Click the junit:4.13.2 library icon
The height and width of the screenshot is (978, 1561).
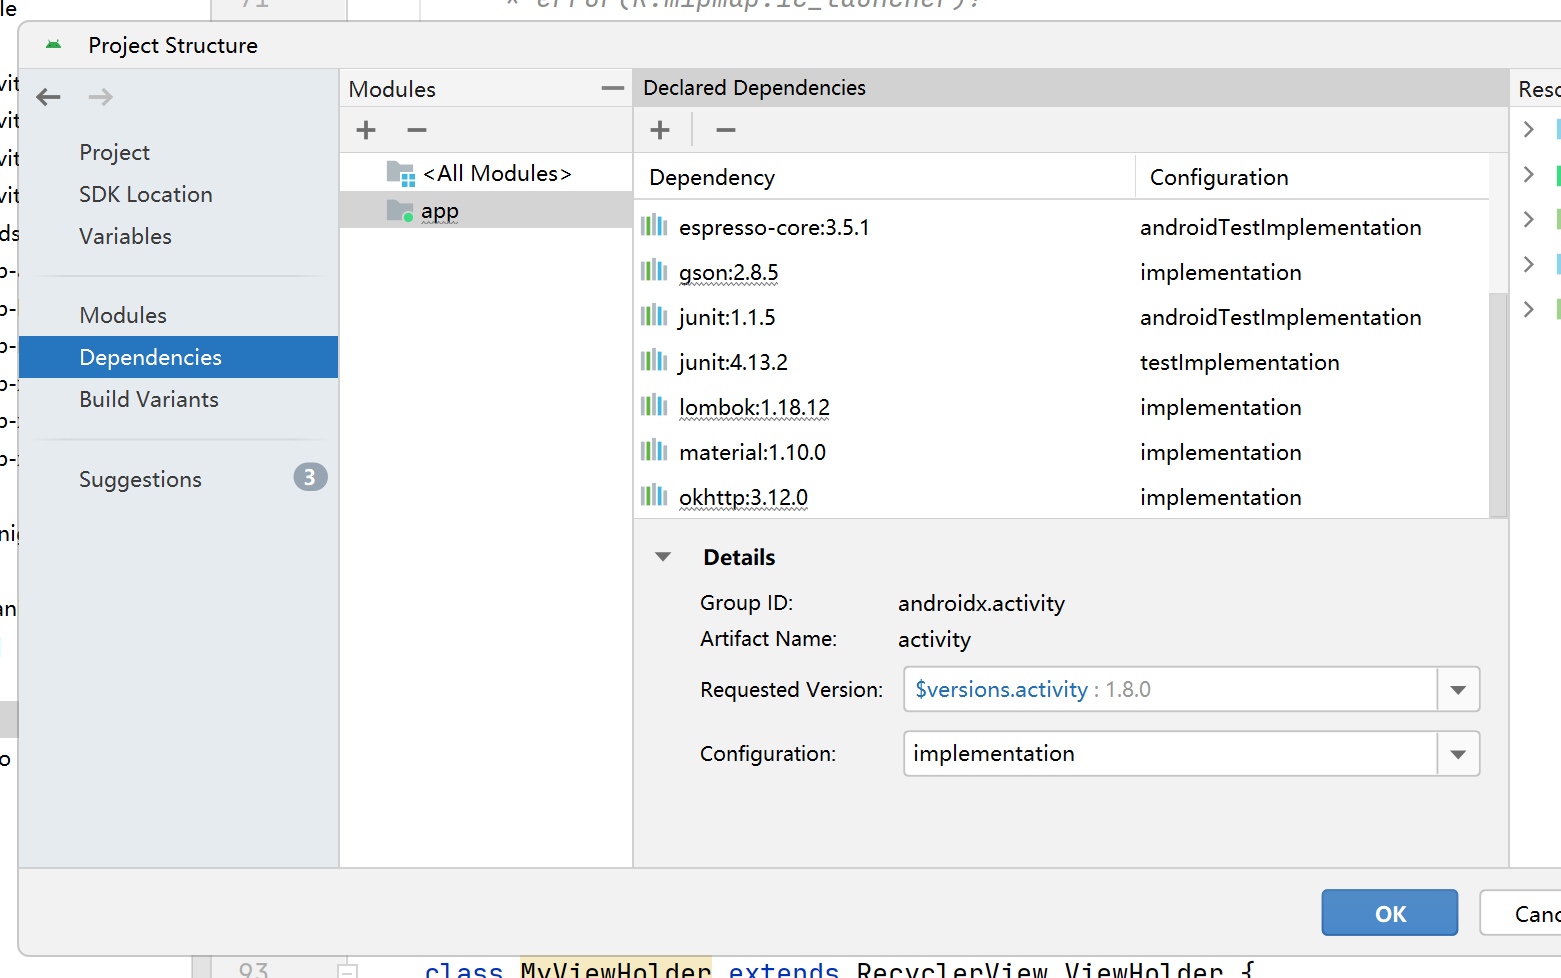tap(654, 360)
